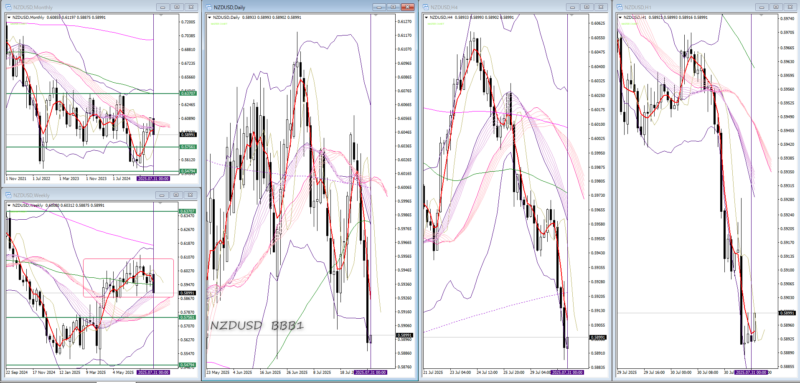Click the chart shift marker in Weekly chart
Screen dimensions: 800x383
coord(161,203)
